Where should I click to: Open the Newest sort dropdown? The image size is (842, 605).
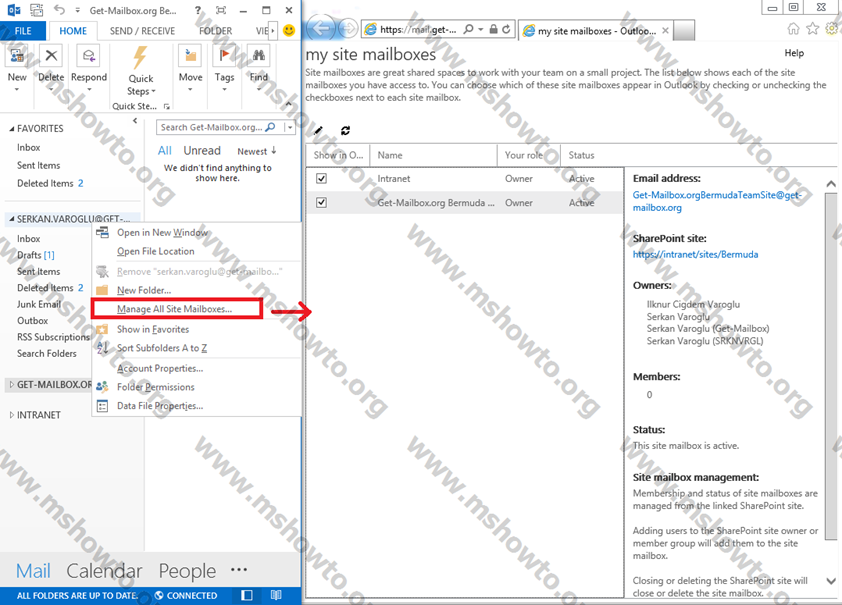257,151
